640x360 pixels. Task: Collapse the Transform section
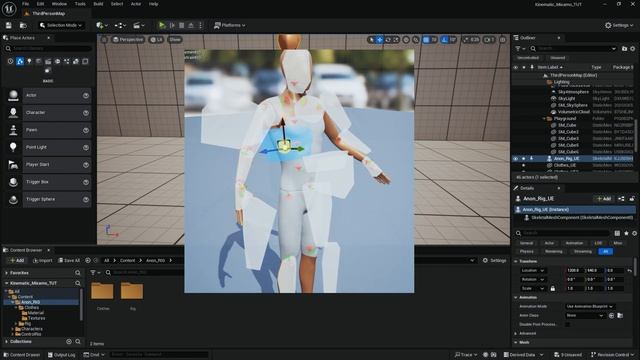(516, 261)
